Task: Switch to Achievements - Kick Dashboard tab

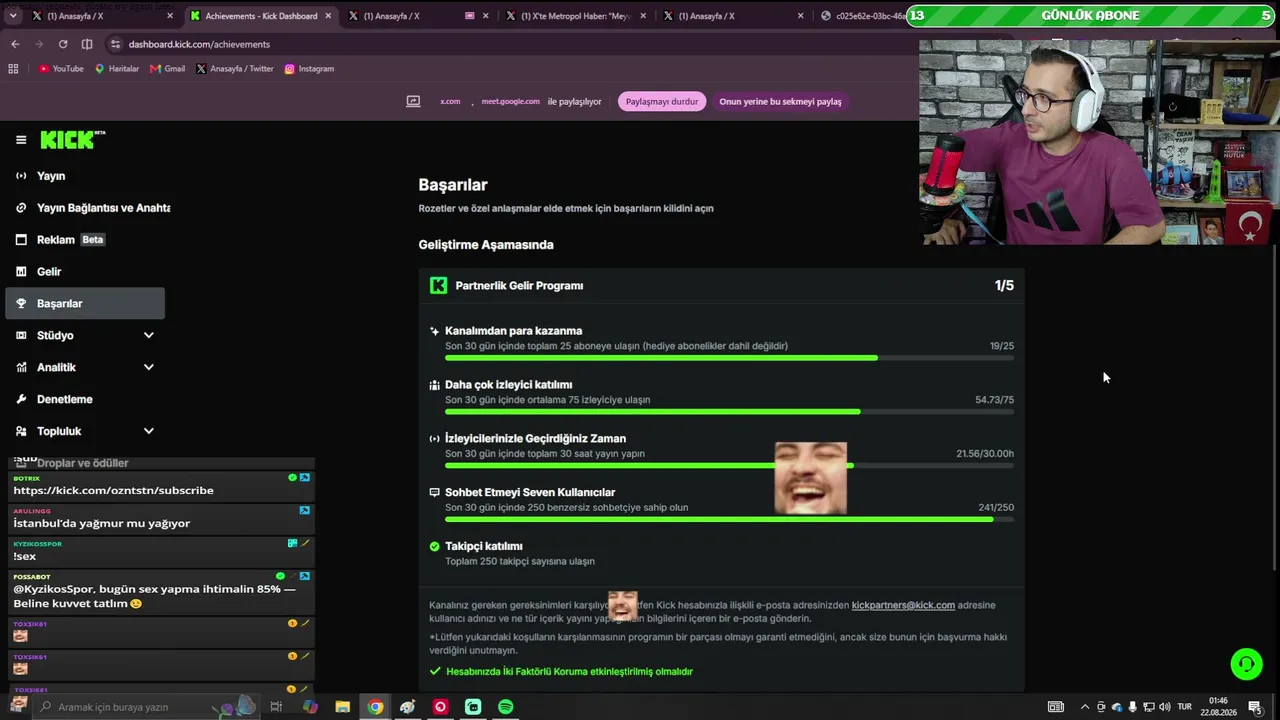Action: click(x=260, y=16)
